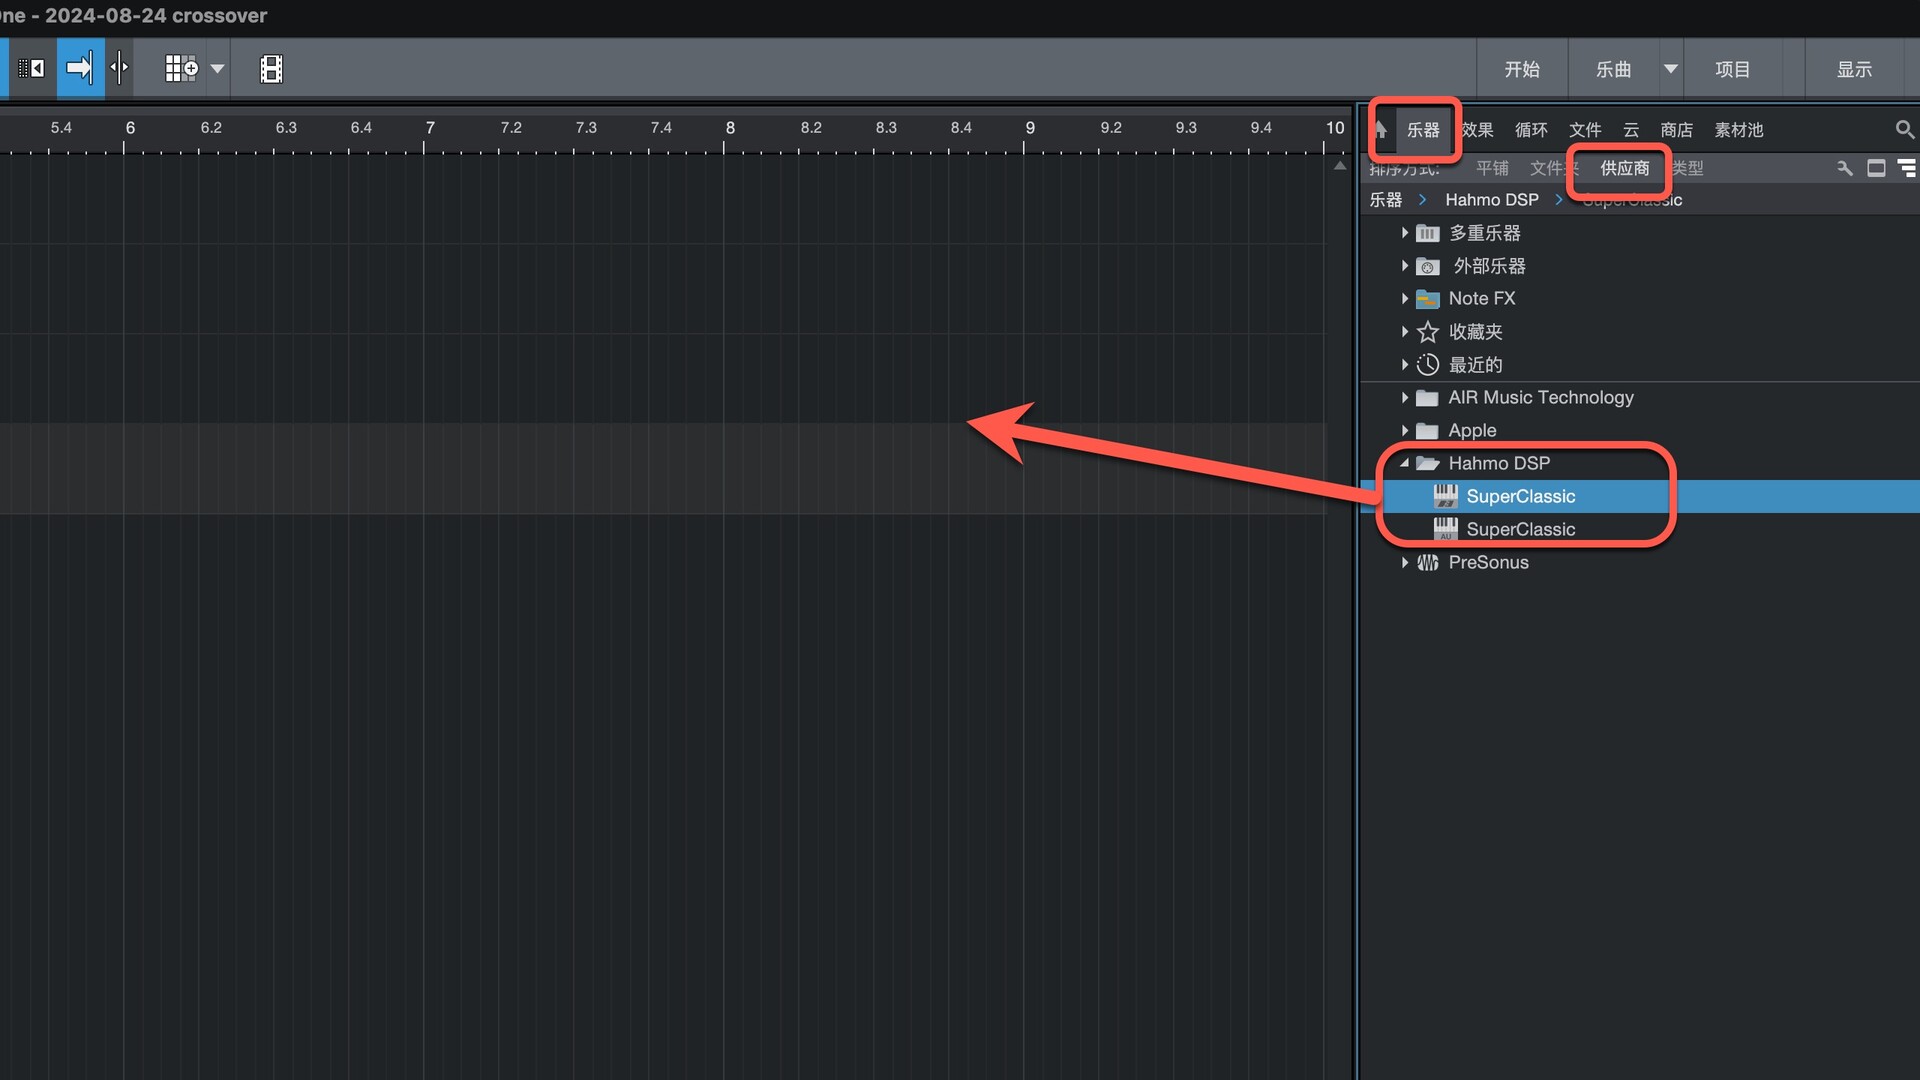The image size is (1920, 1080).
Task: Sort instruments by 类型
Action: click(x=1688, y=168)
